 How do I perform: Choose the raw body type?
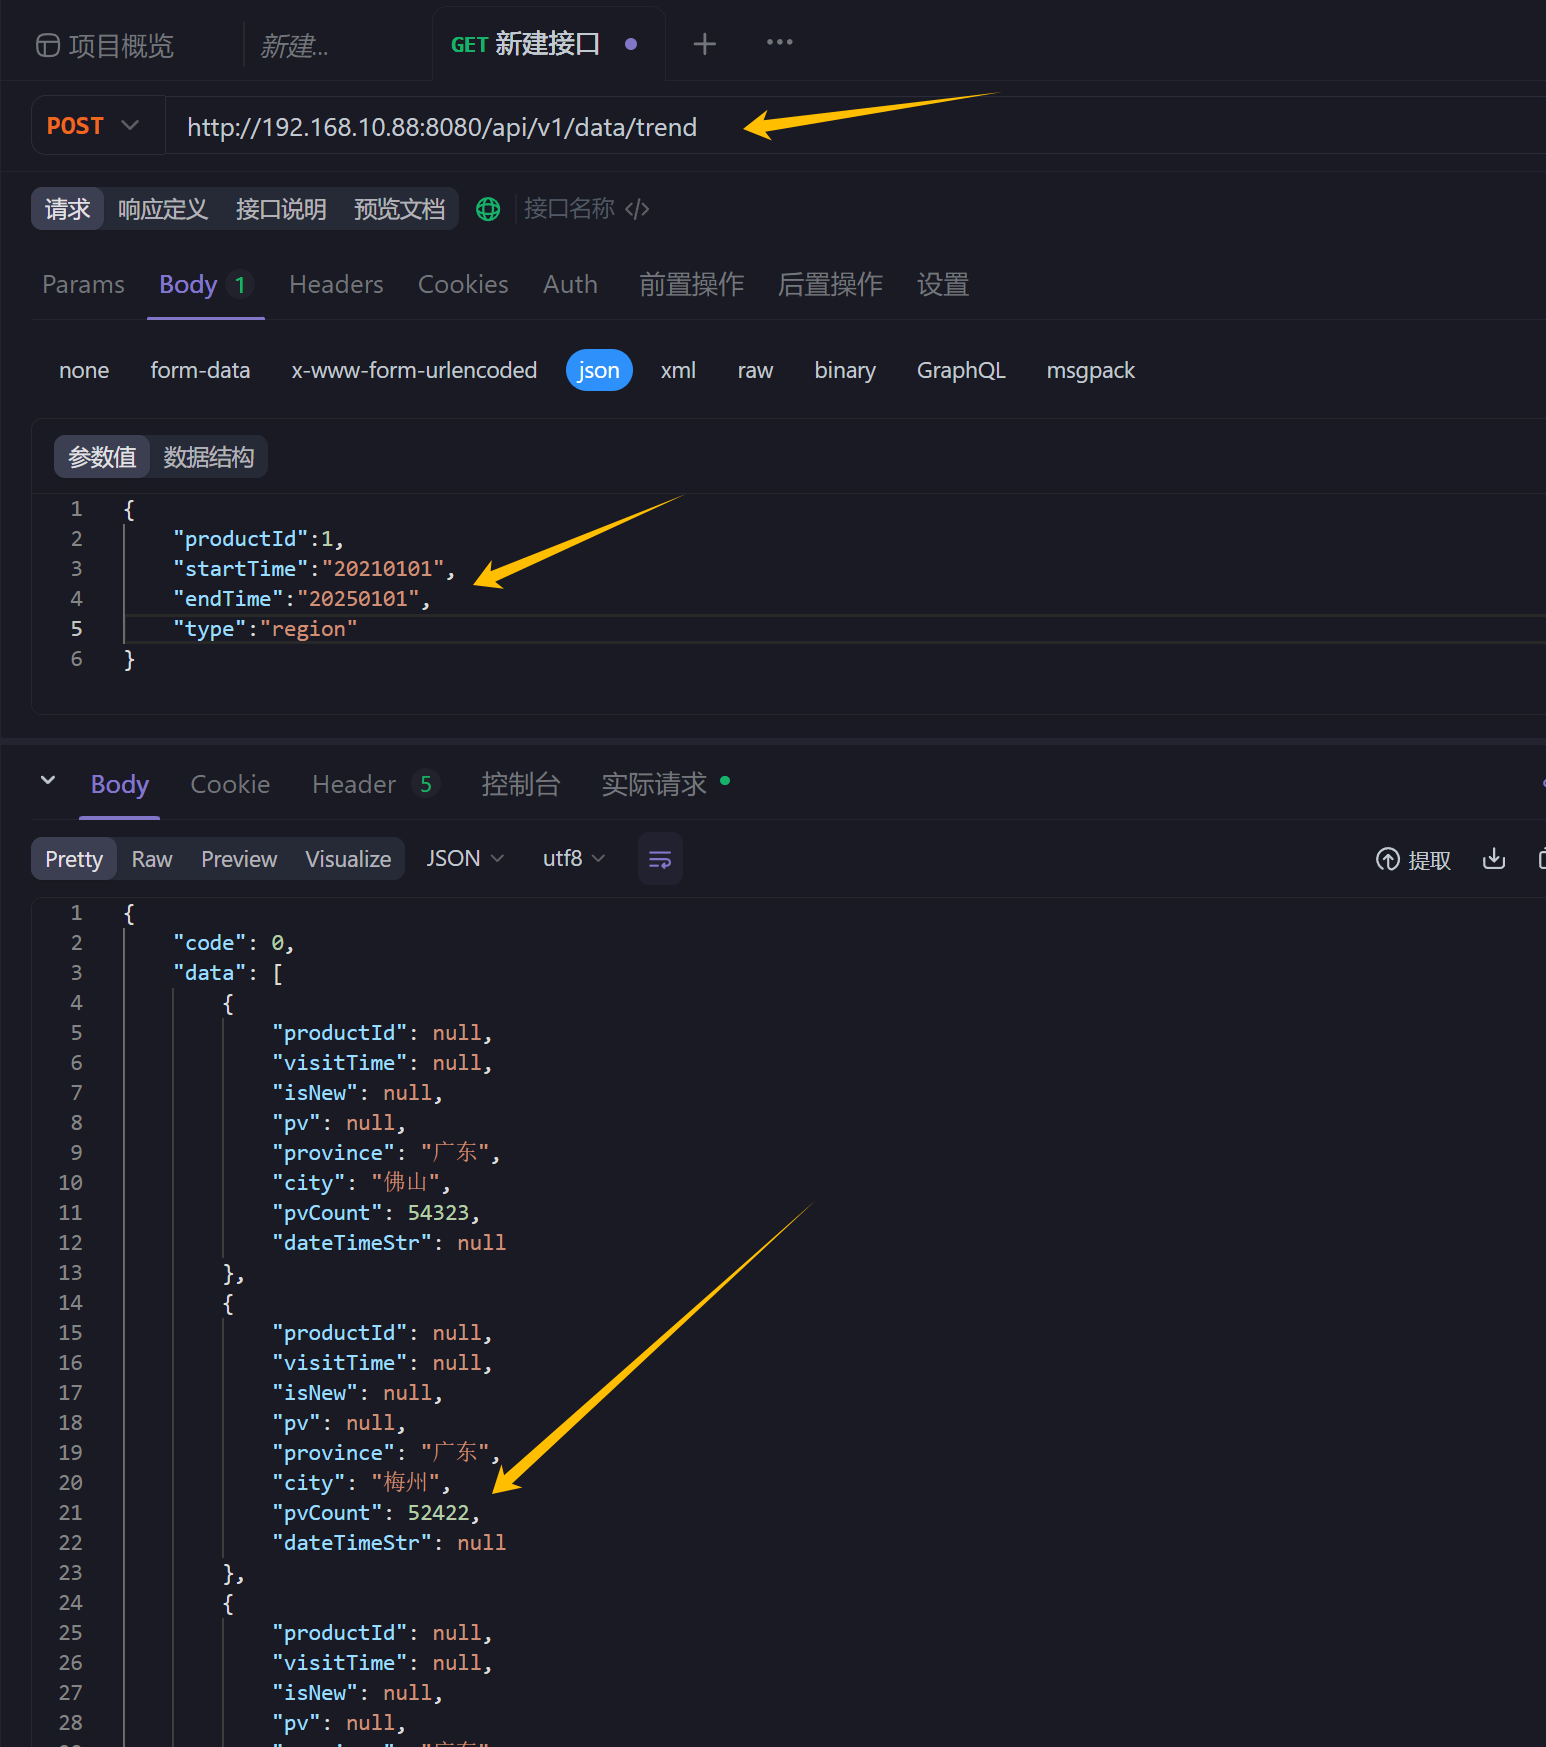[x=755, y=371]
